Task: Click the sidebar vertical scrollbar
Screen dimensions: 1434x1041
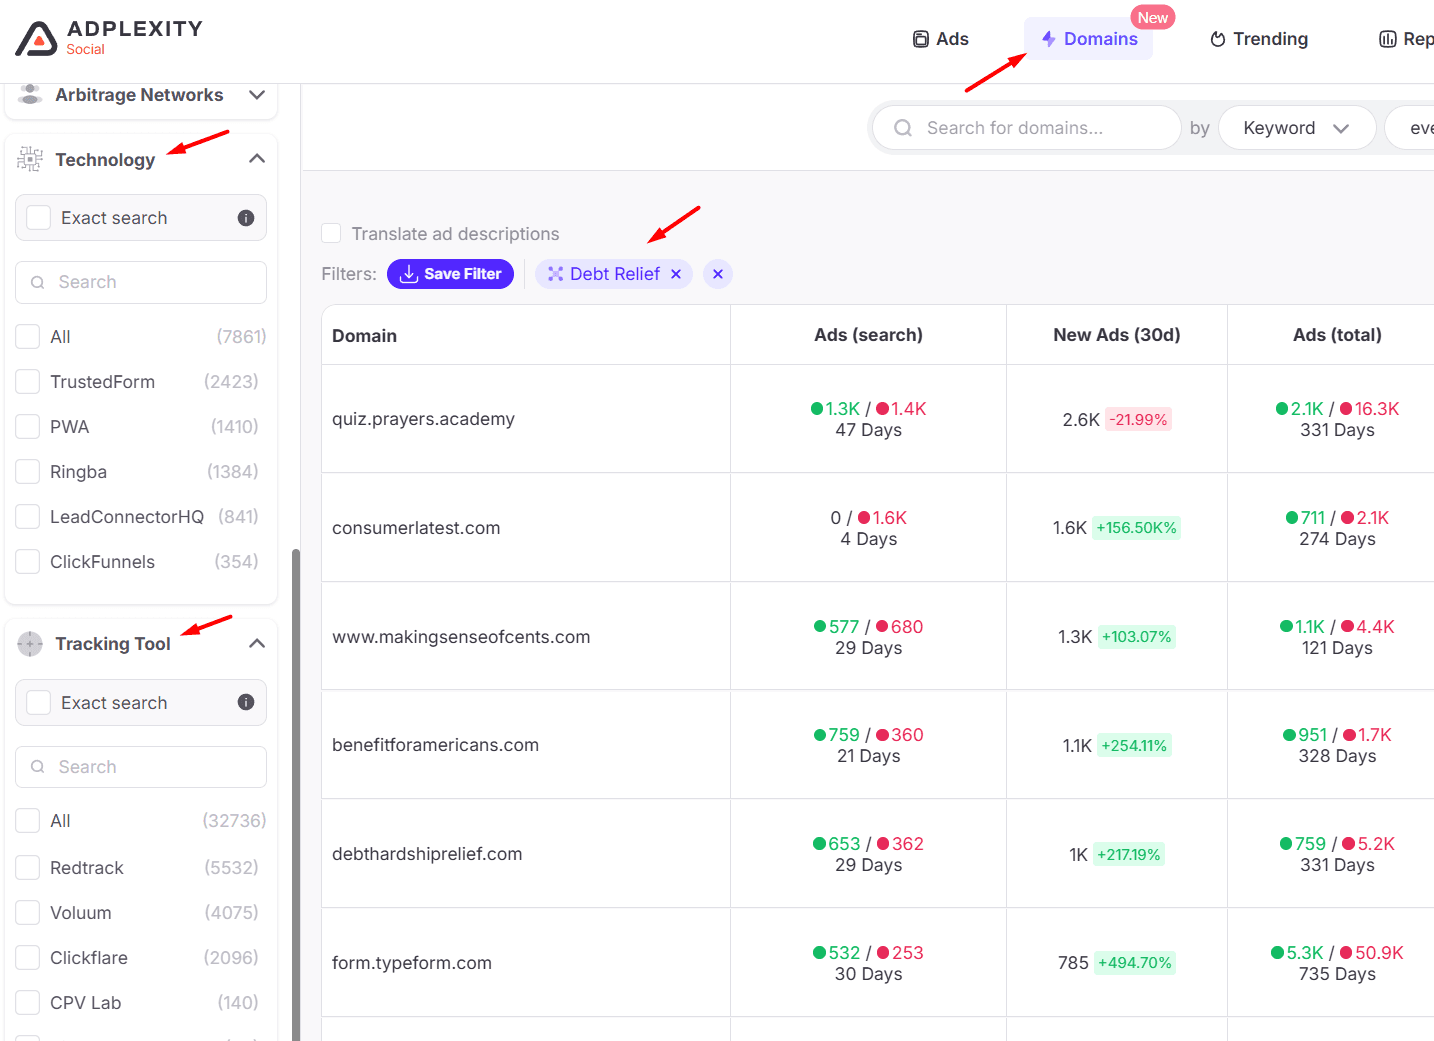Action: 295,795
